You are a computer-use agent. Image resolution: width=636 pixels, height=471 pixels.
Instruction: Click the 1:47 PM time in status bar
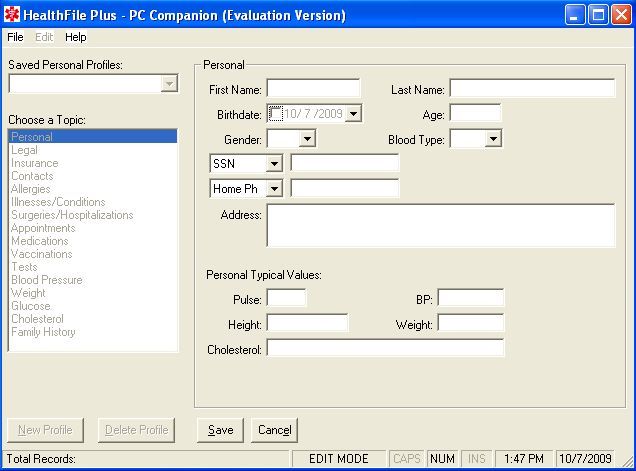tap(524, 459)
